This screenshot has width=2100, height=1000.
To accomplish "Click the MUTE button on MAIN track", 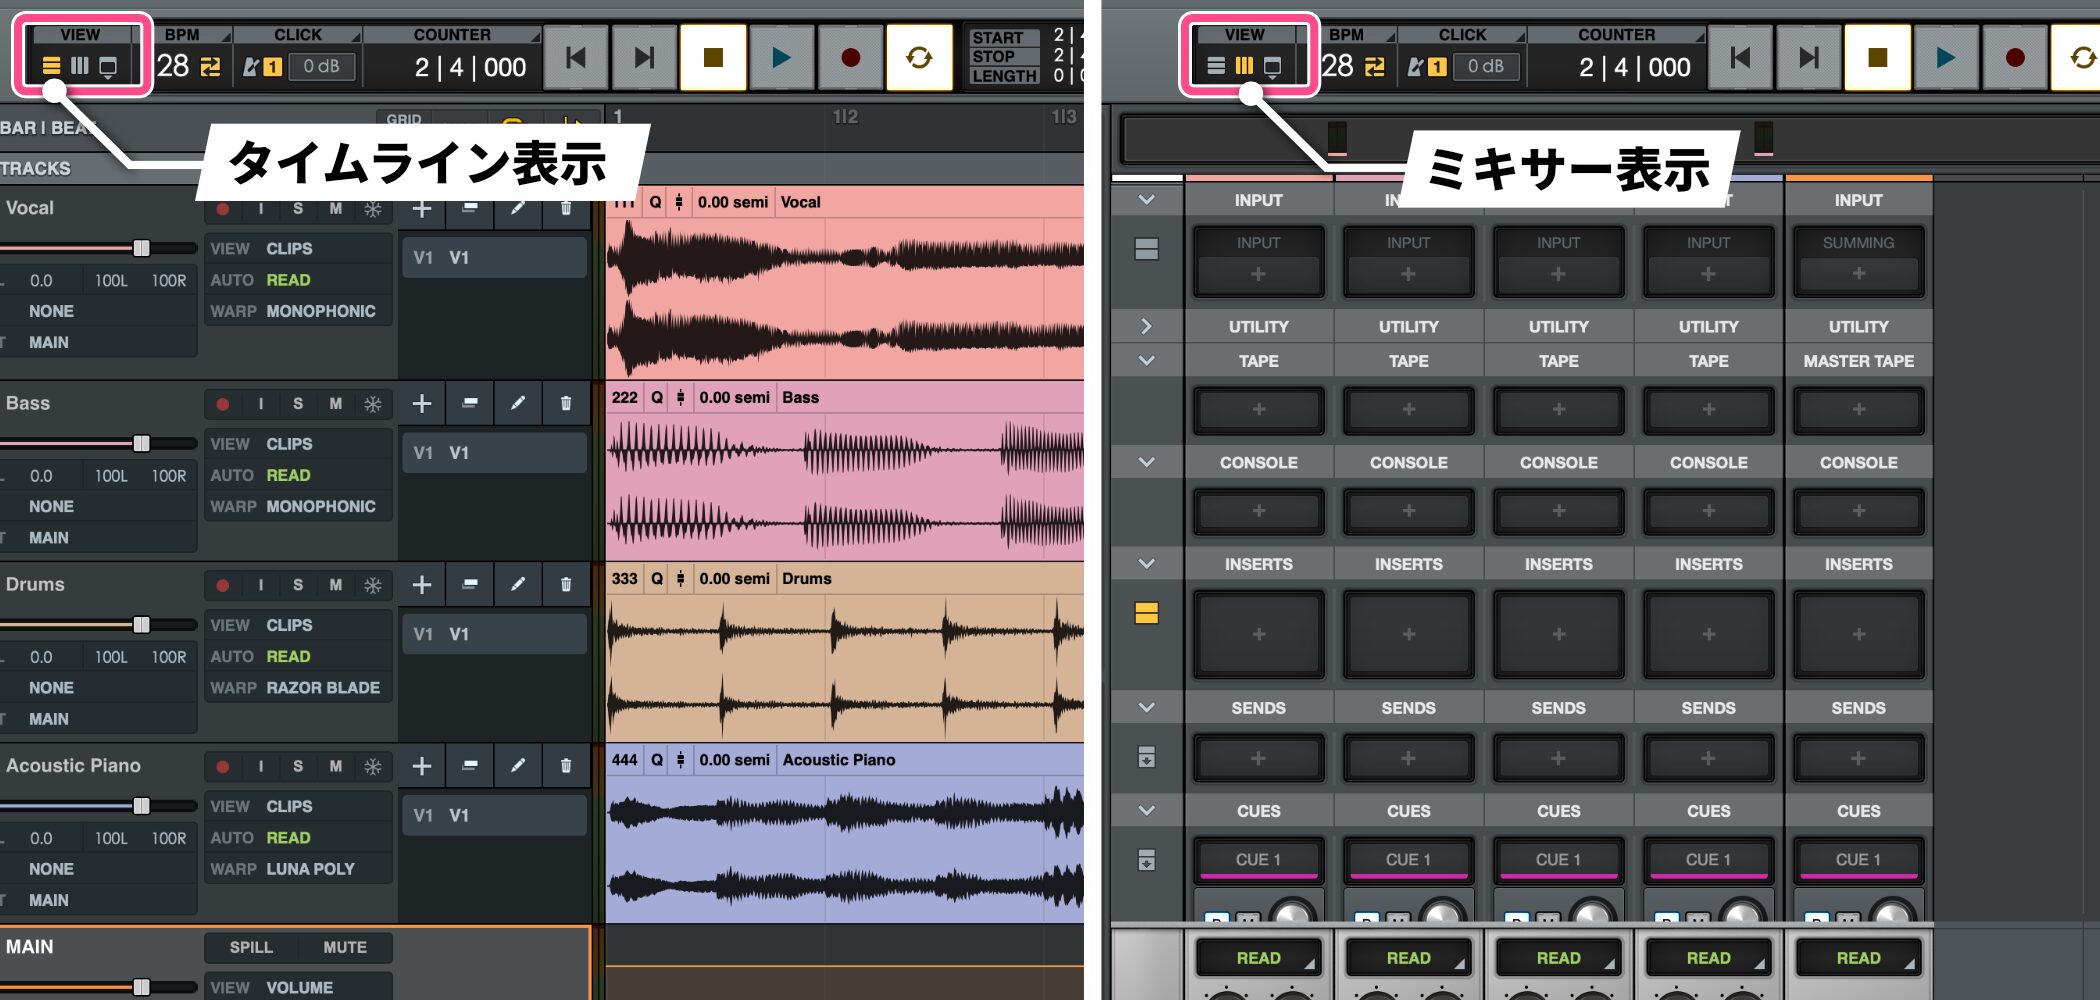I will [345, 948].
